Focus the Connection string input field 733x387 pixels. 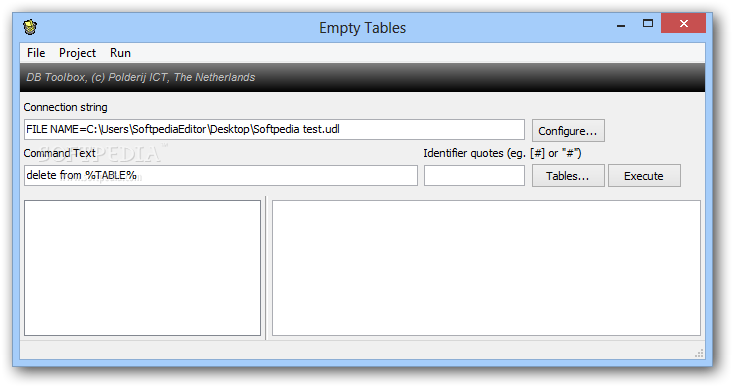274,129
